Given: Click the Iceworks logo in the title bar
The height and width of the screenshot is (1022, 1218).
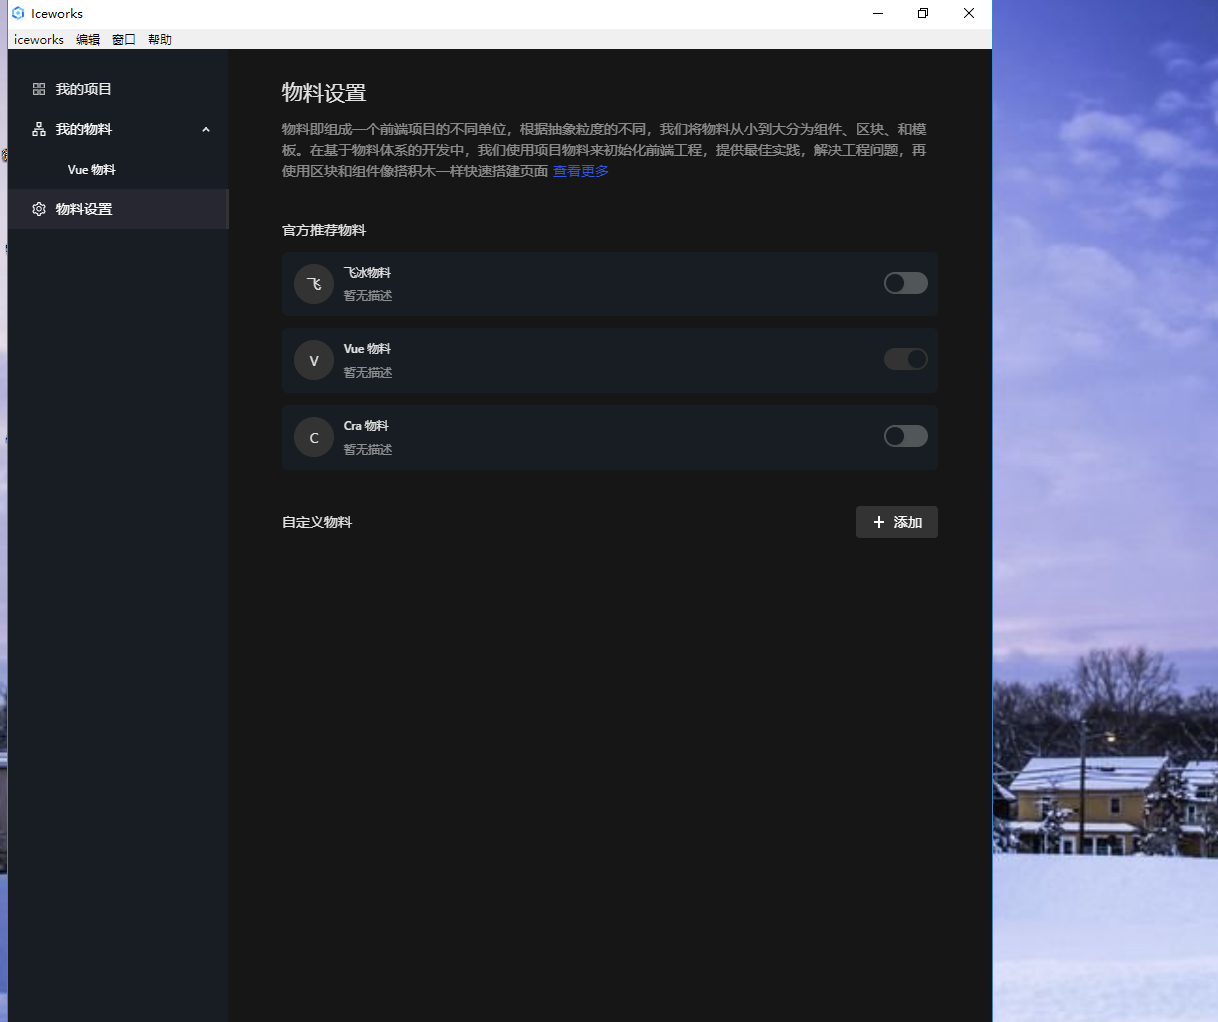Looking at the screenshot, I should coord(17,13).
